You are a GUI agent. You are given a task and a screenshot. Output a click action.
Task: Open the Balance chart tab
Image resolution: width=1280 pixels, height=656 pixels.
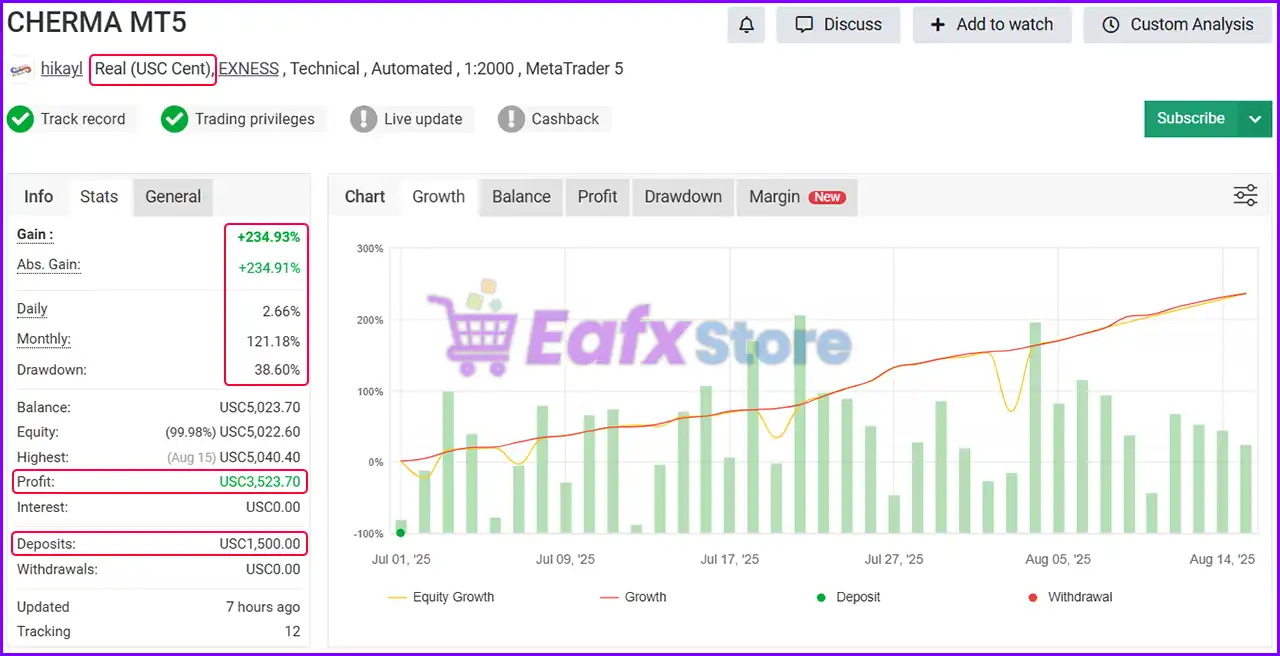pos(521,197)
